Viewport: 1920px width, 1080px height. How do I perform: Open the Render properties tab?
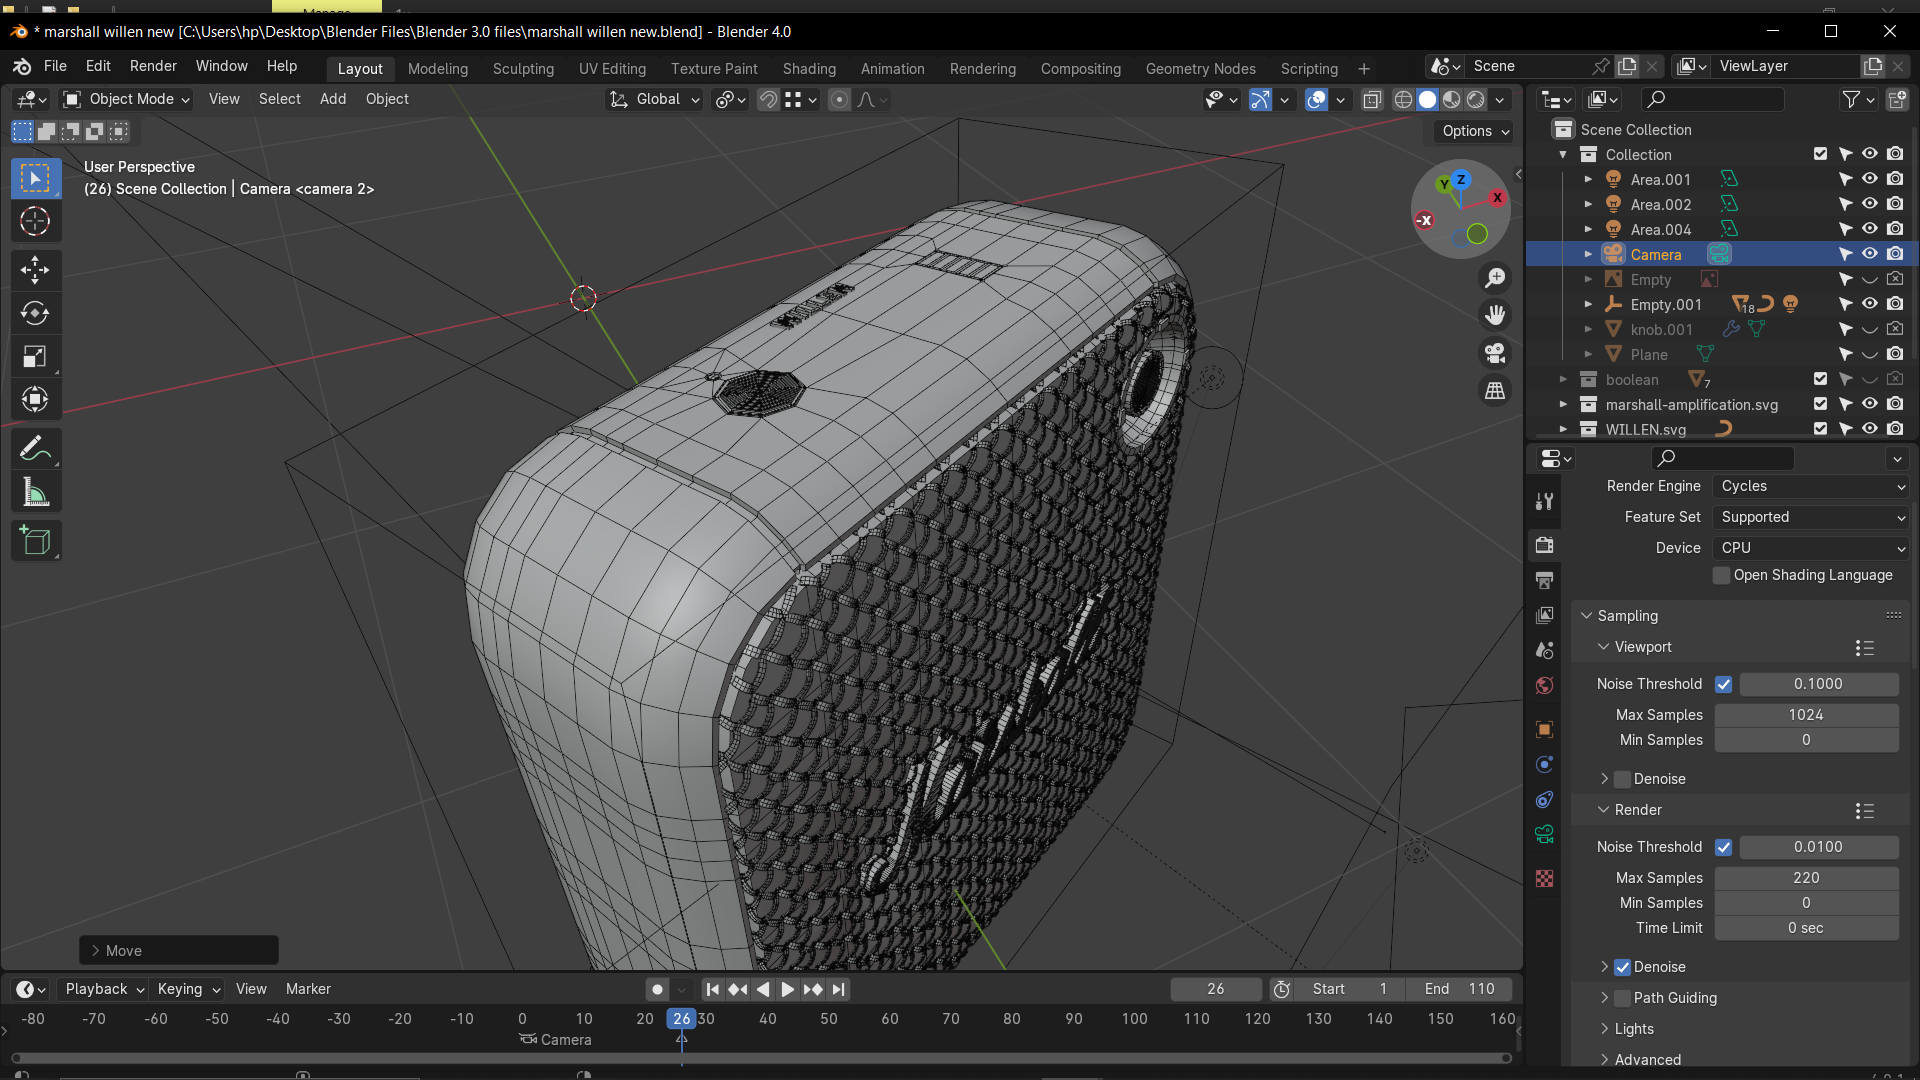1544,545
